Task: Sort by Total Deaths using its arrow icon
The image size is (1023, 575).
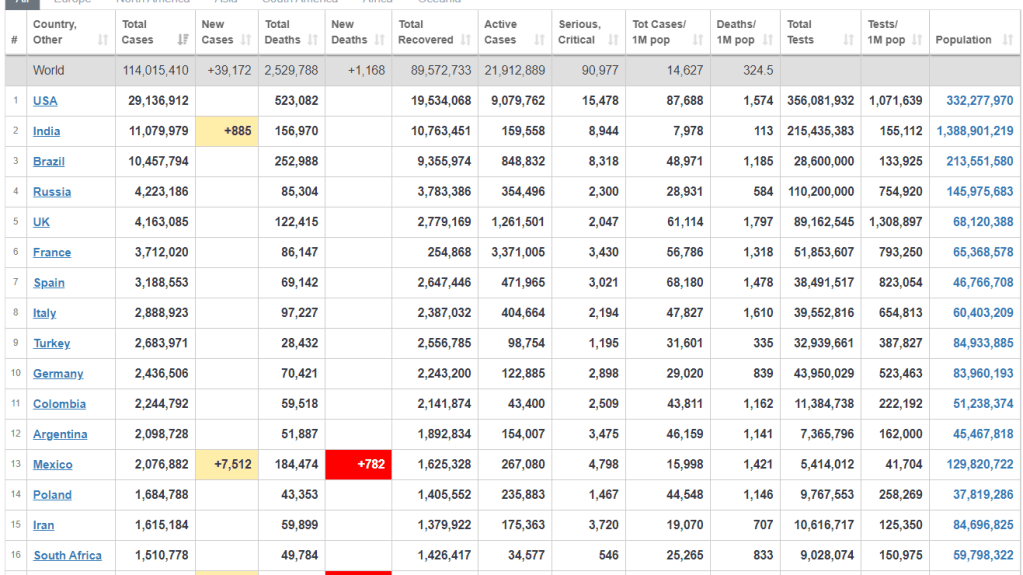Action: [313, 40]
